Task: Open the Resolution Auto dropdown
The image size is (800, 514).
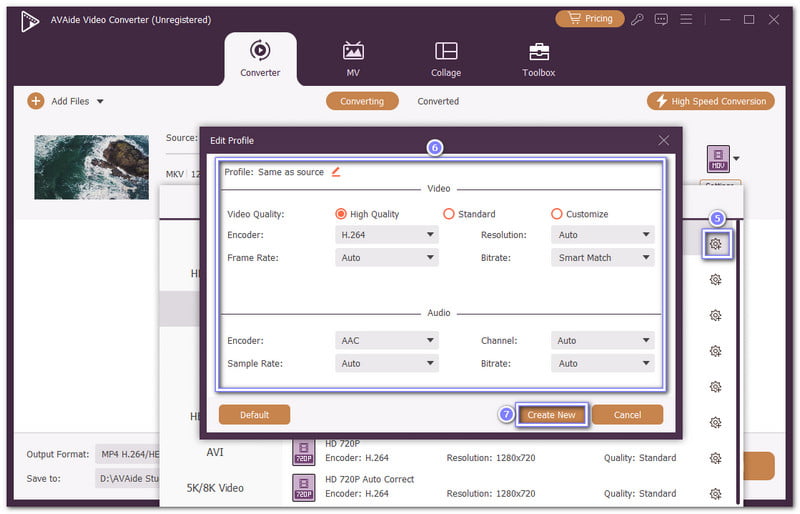Action: point(603,235)
